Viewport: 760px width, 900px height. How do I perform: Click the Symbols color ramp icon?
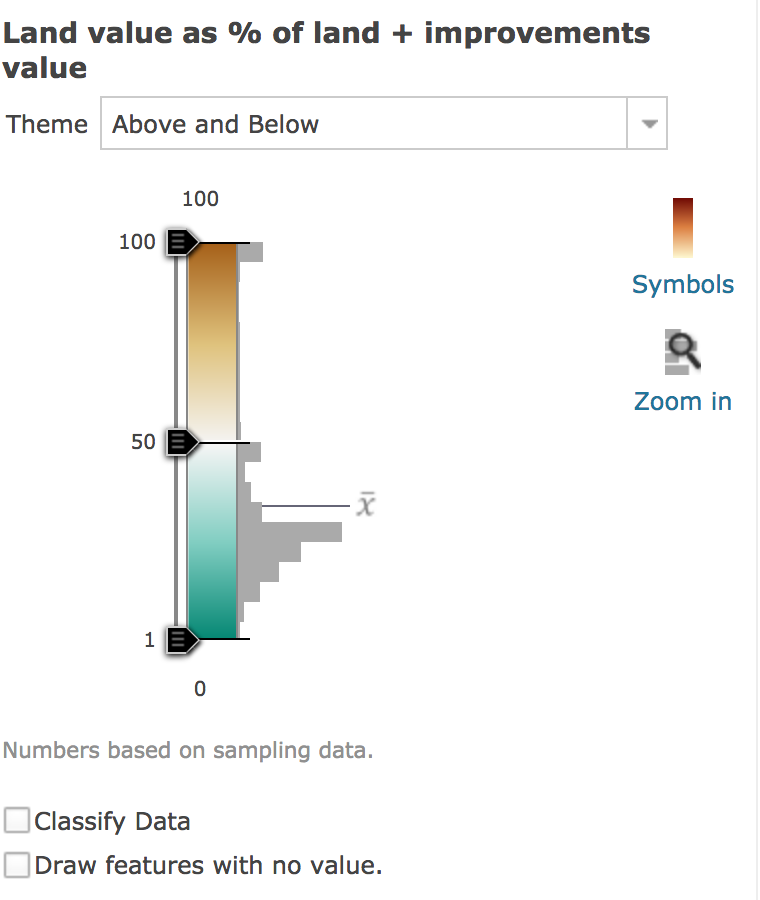pyautogui.click(x=683, y=228)
